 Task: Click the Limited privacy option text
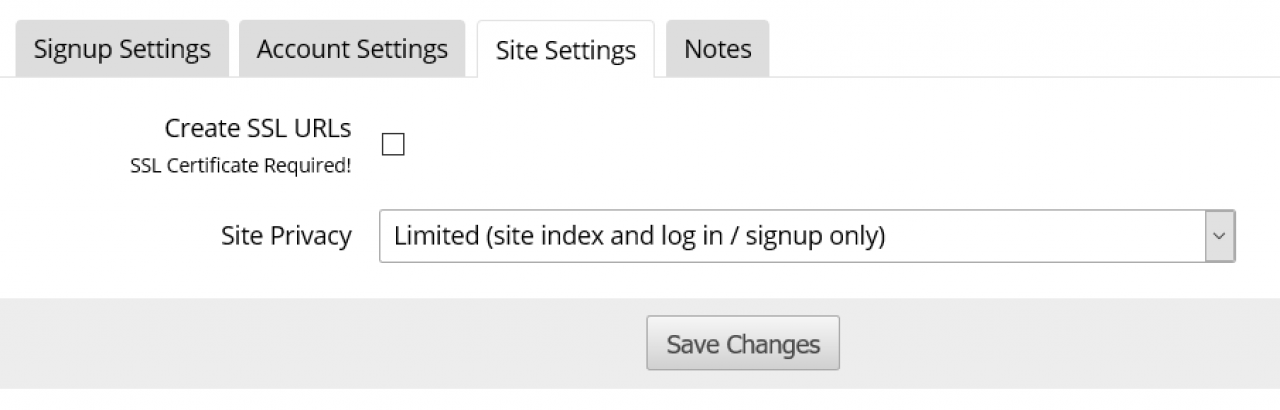(640, 236)
